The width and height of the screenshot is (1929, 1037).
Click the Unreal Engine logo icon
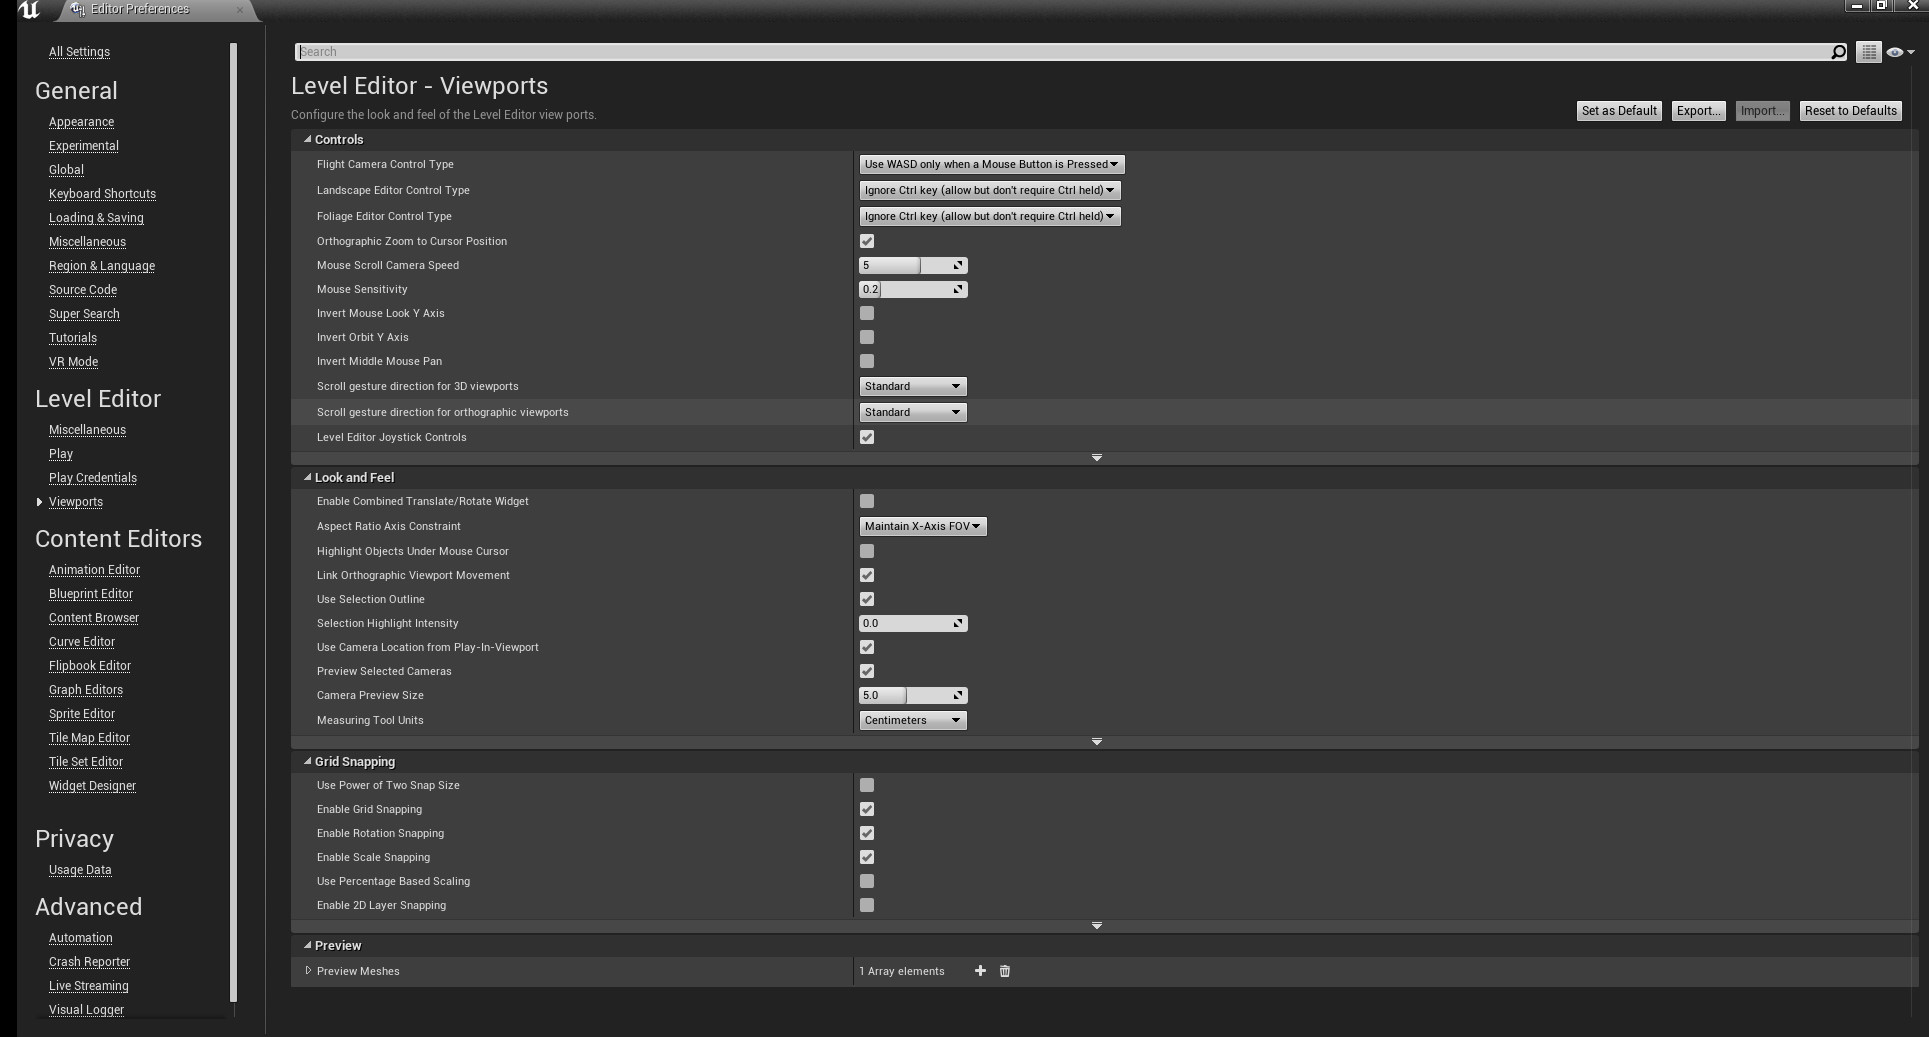(29, 10)
